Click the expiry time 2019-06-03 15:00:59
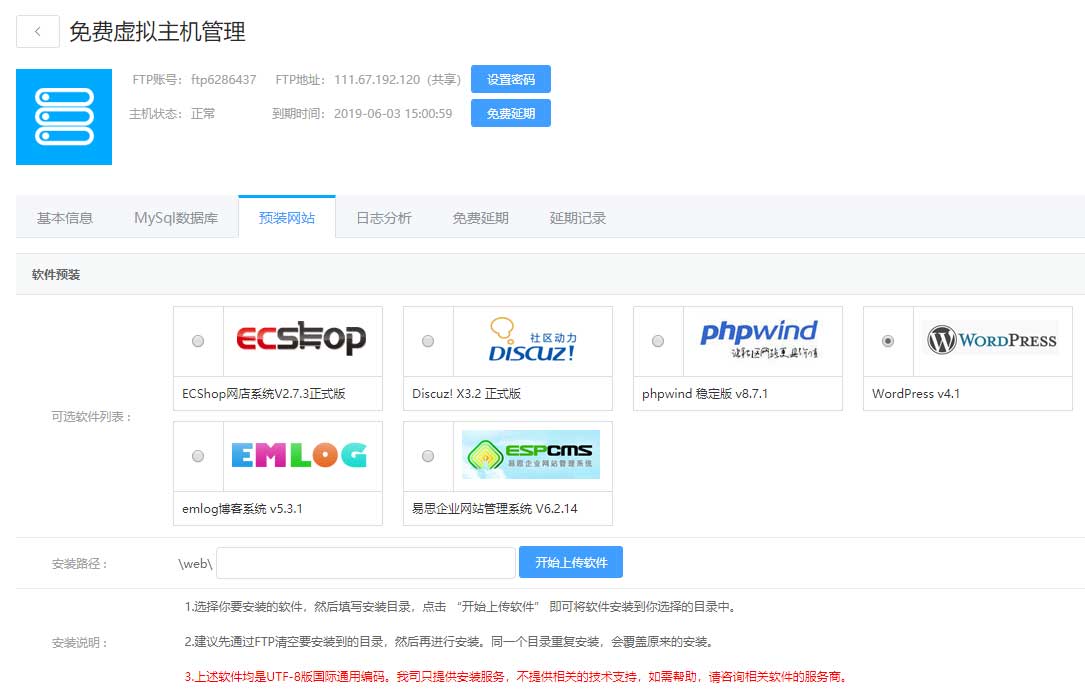 pyautogui.click(x=392, y=113)
